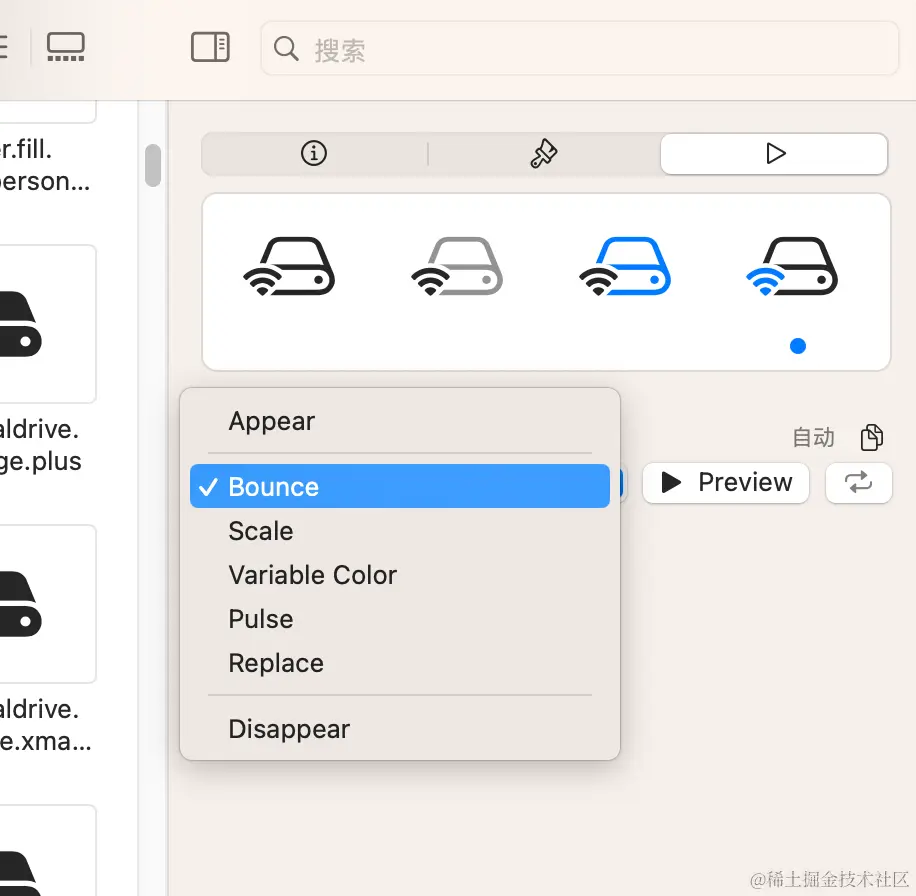916x896 pixels.
Task: Click the blue palette symbol preview
Action: point(624,264)
